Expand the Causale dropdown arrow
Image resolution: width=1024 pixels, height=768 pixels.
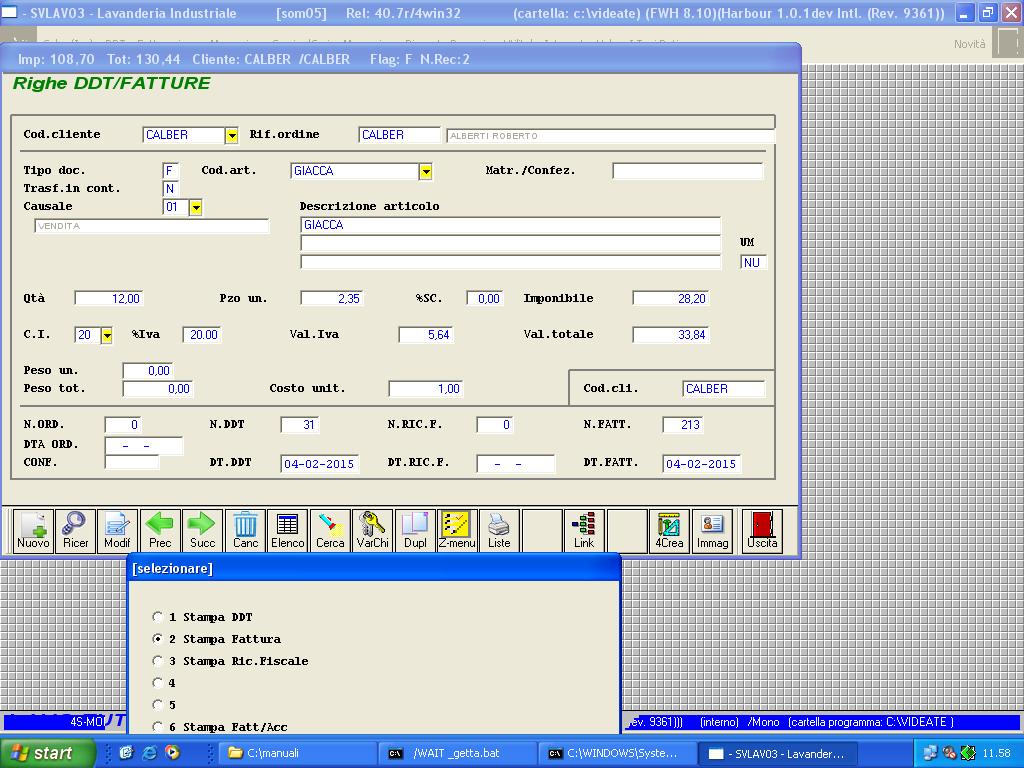pyautogui.click(x=195, y=208)
